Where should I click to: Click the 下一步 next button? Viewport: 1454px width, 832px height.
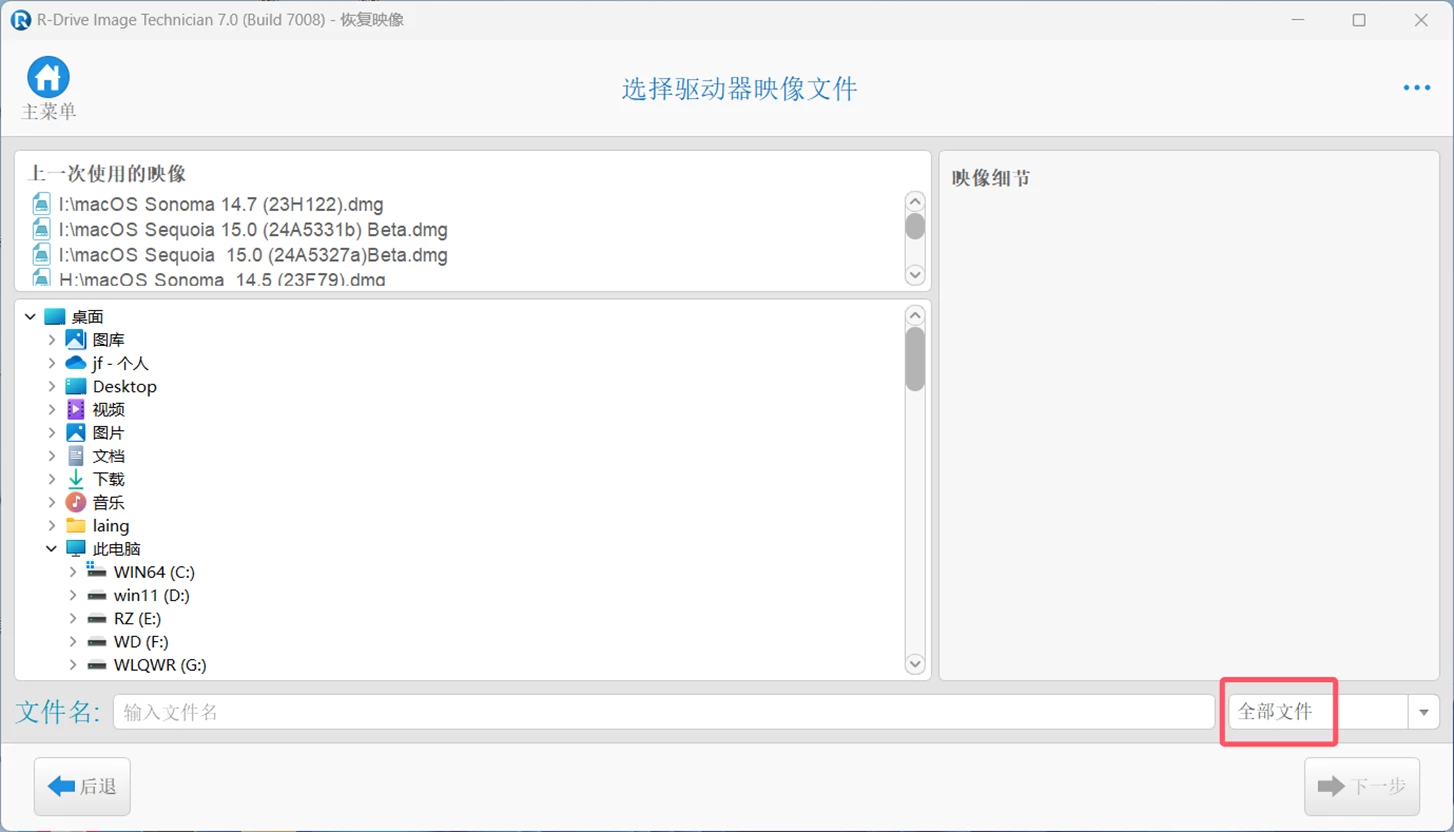pos(1362,787)
